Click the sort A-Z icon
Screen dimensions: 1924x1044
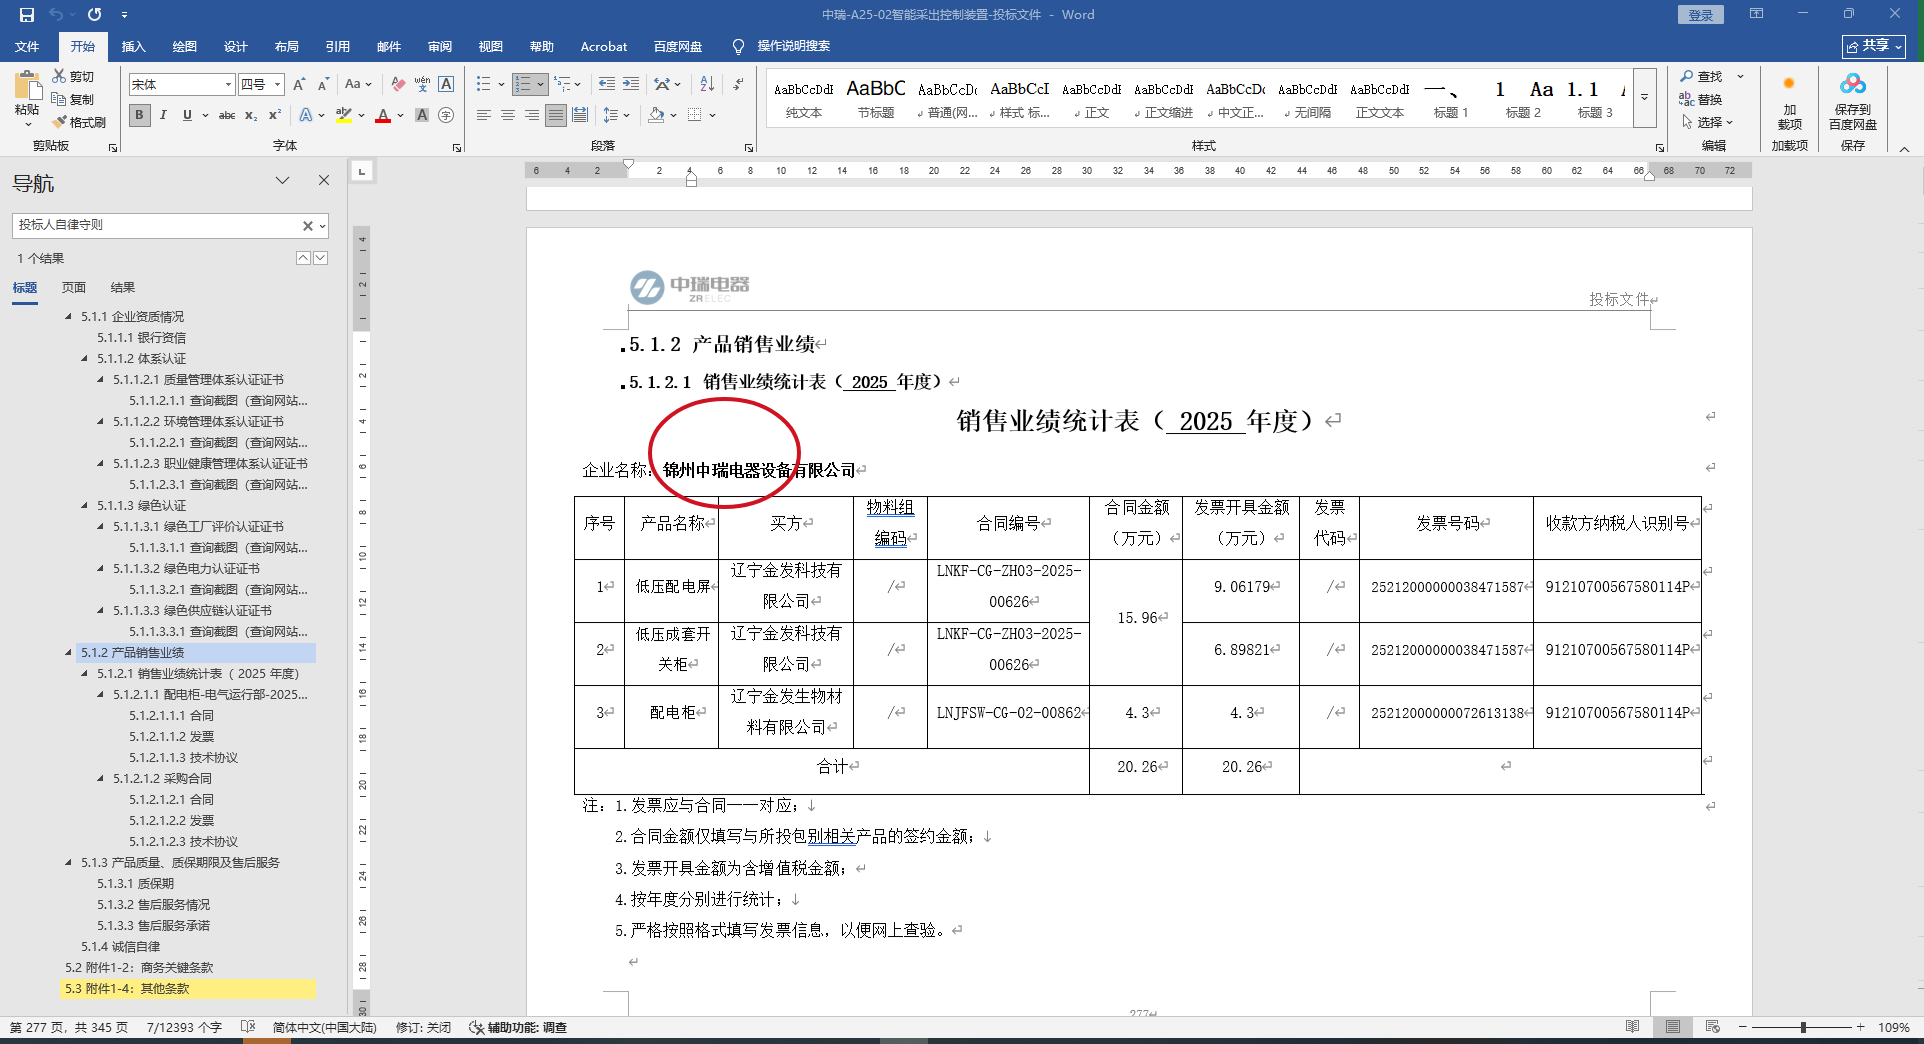707,84
